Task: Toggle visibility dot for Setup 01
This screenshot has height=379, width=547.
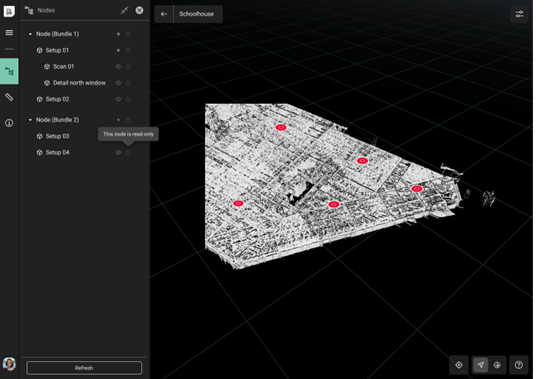Action: (118, 50)
